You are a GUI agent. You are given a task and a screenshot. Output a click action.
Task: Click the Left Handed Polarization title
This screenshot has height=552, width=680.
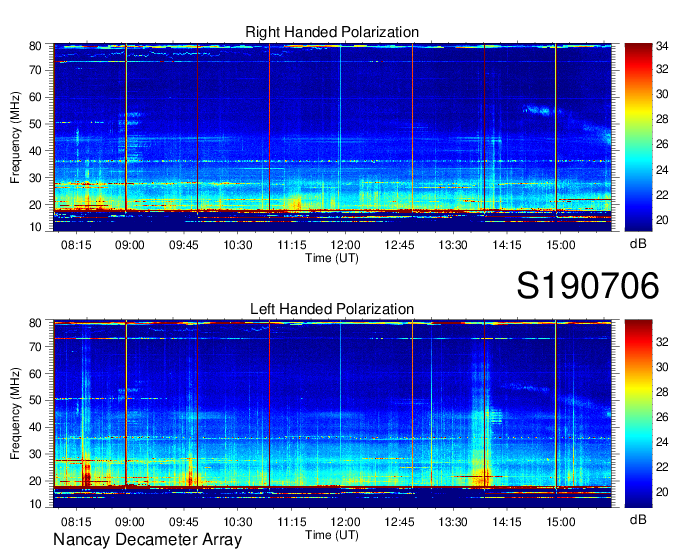point(332,309)
